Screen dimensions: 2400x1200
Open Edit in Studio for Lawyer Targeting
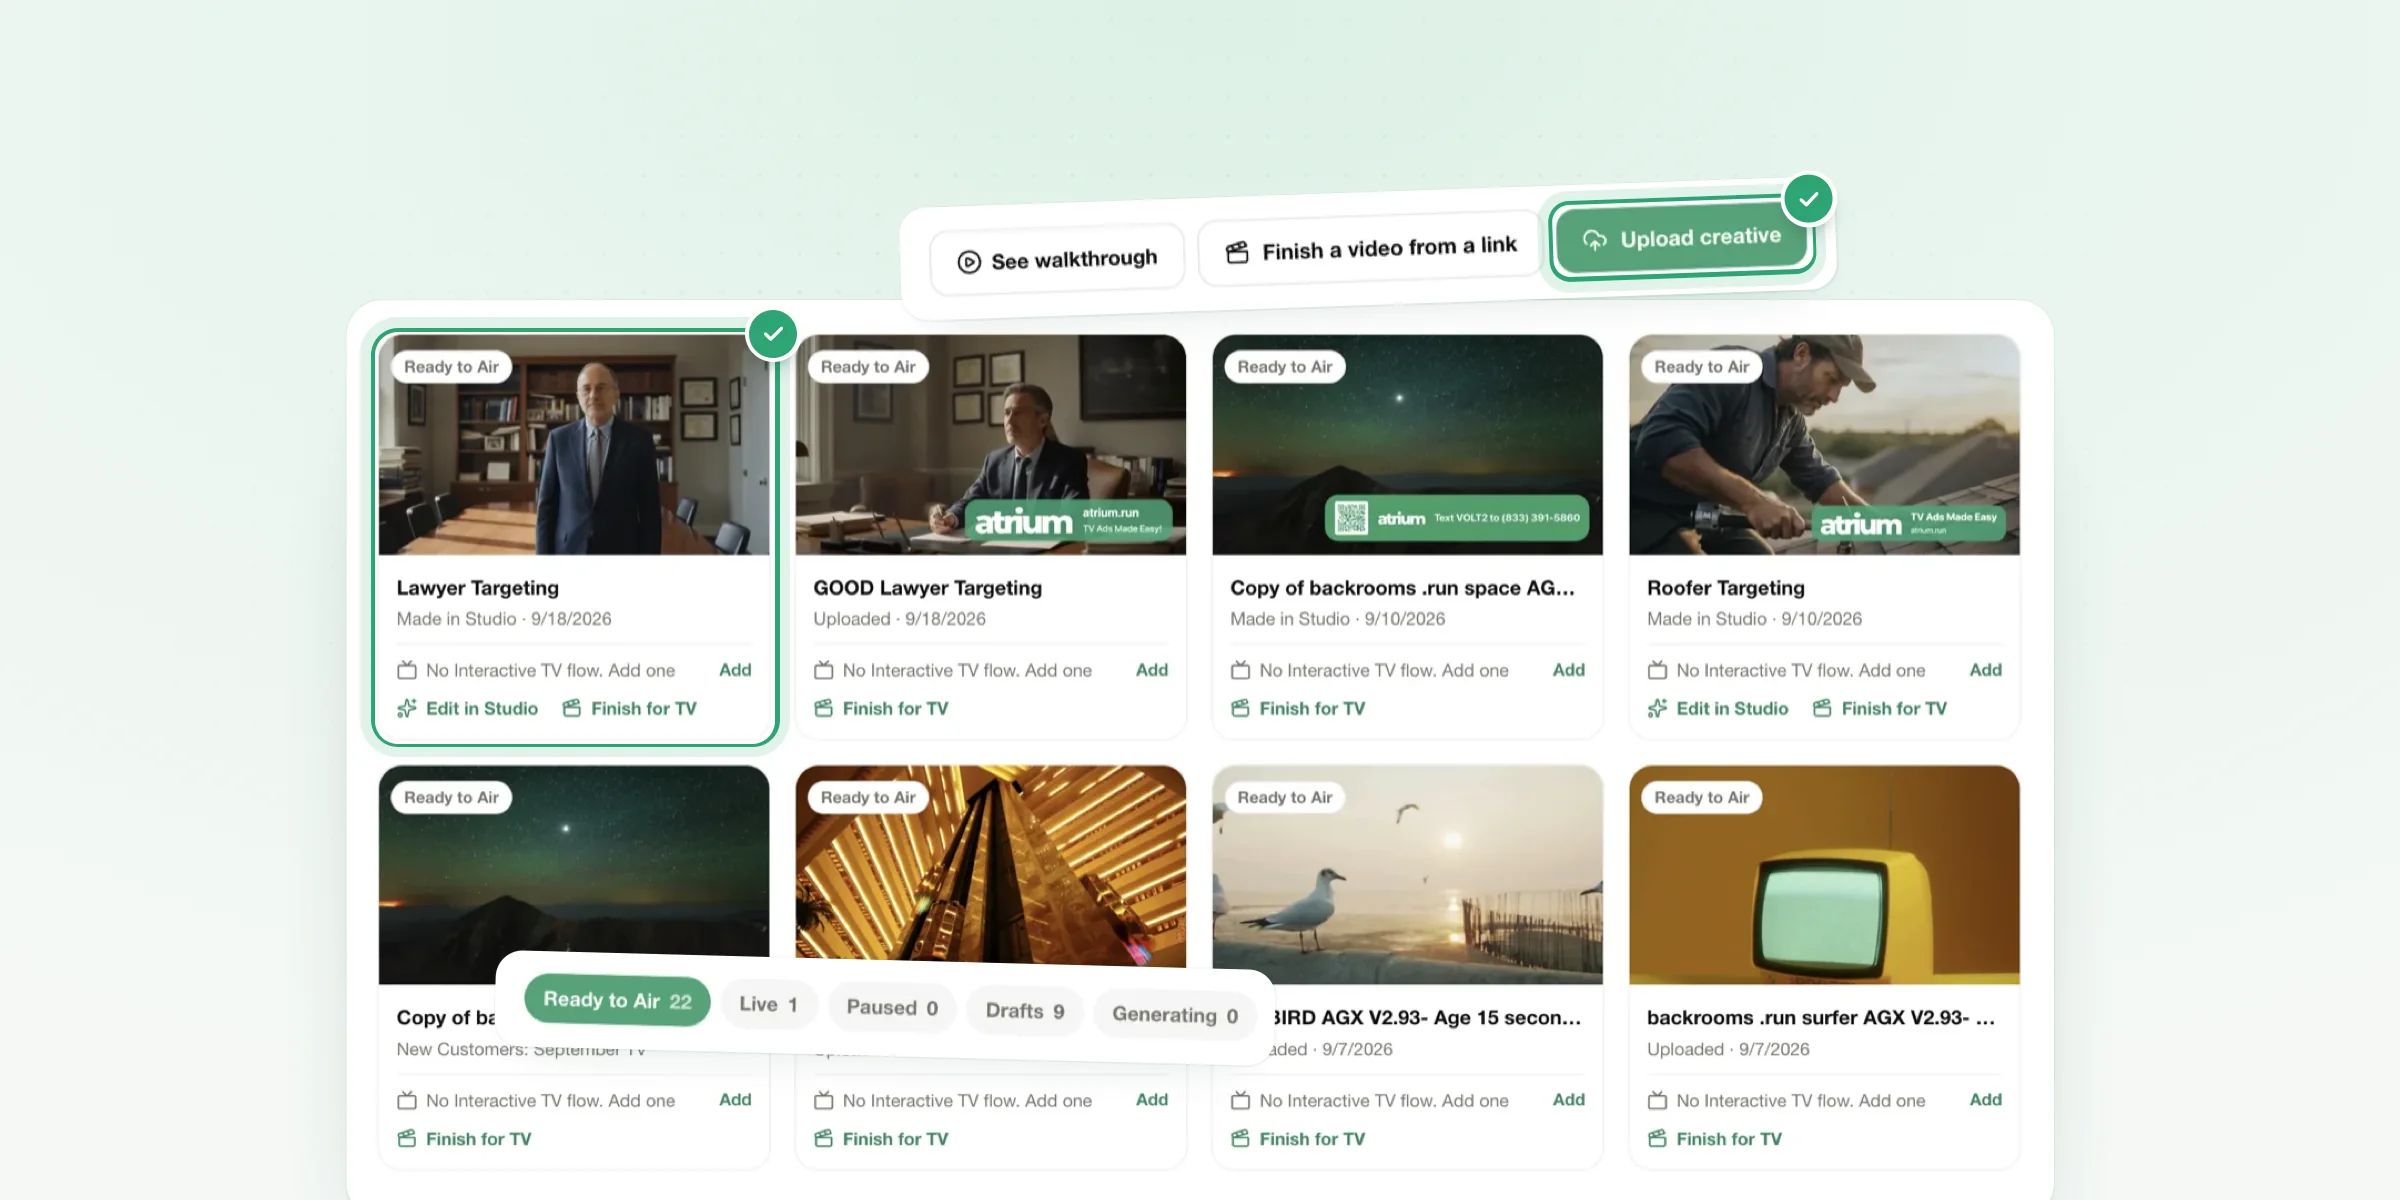(467, 708)
